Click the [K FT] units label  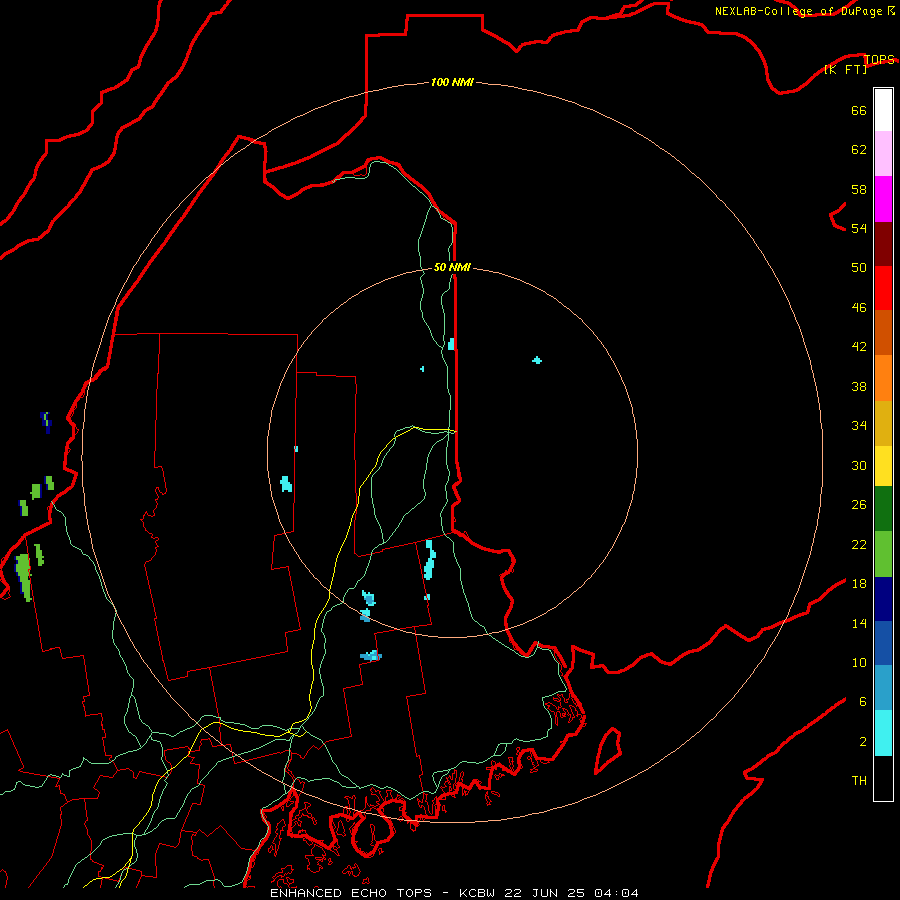[x=845, y=69]
